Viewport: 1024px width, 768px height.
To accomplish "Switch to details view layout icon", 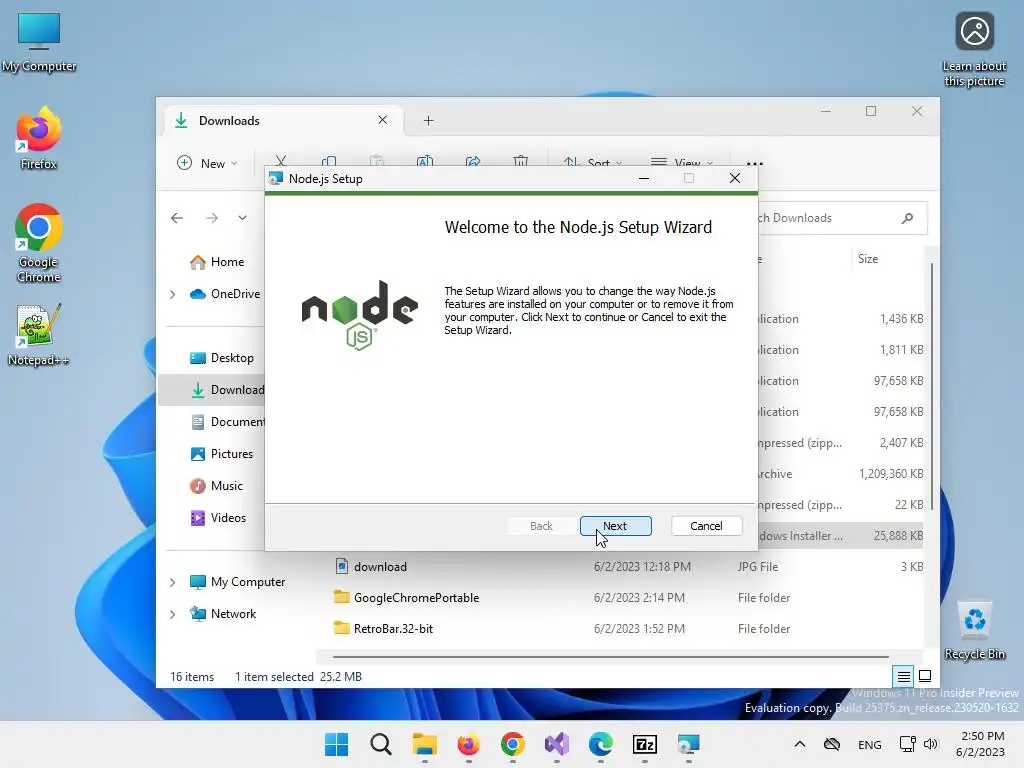I will (903, 677).
